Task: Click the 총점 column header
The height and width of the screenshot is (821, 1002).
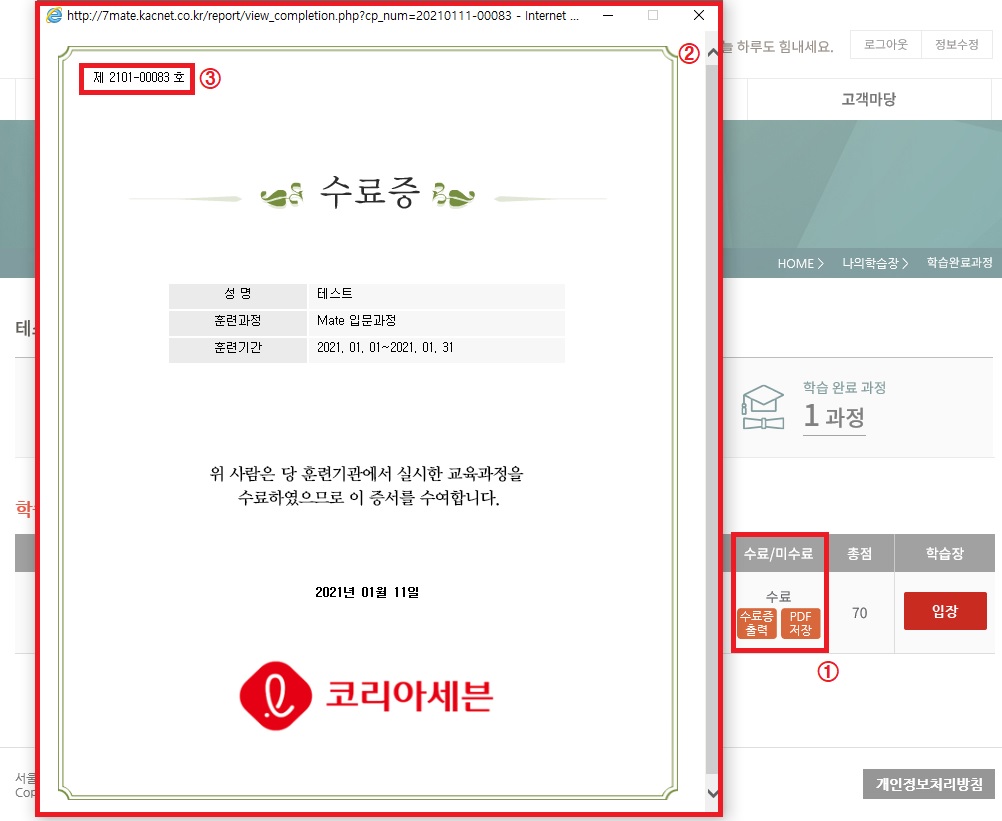Action: [x=859, y=553]
